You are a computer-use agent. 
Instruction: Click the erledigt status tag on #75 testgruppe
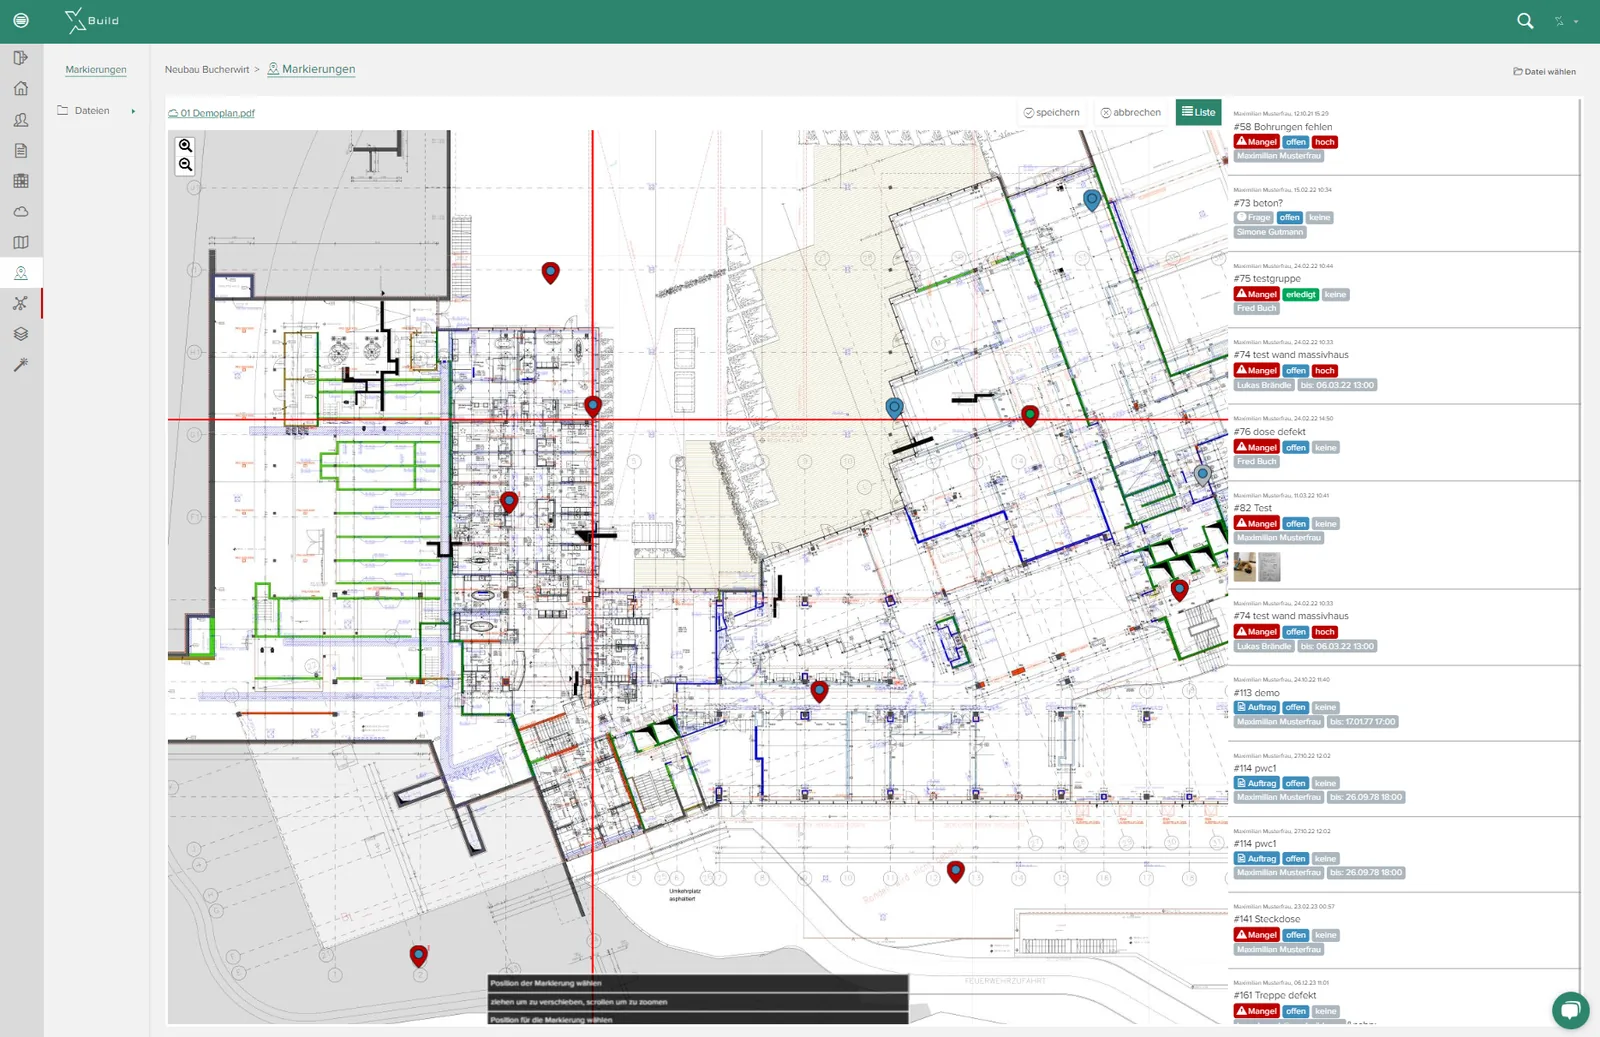click(x=1301, y=294)
